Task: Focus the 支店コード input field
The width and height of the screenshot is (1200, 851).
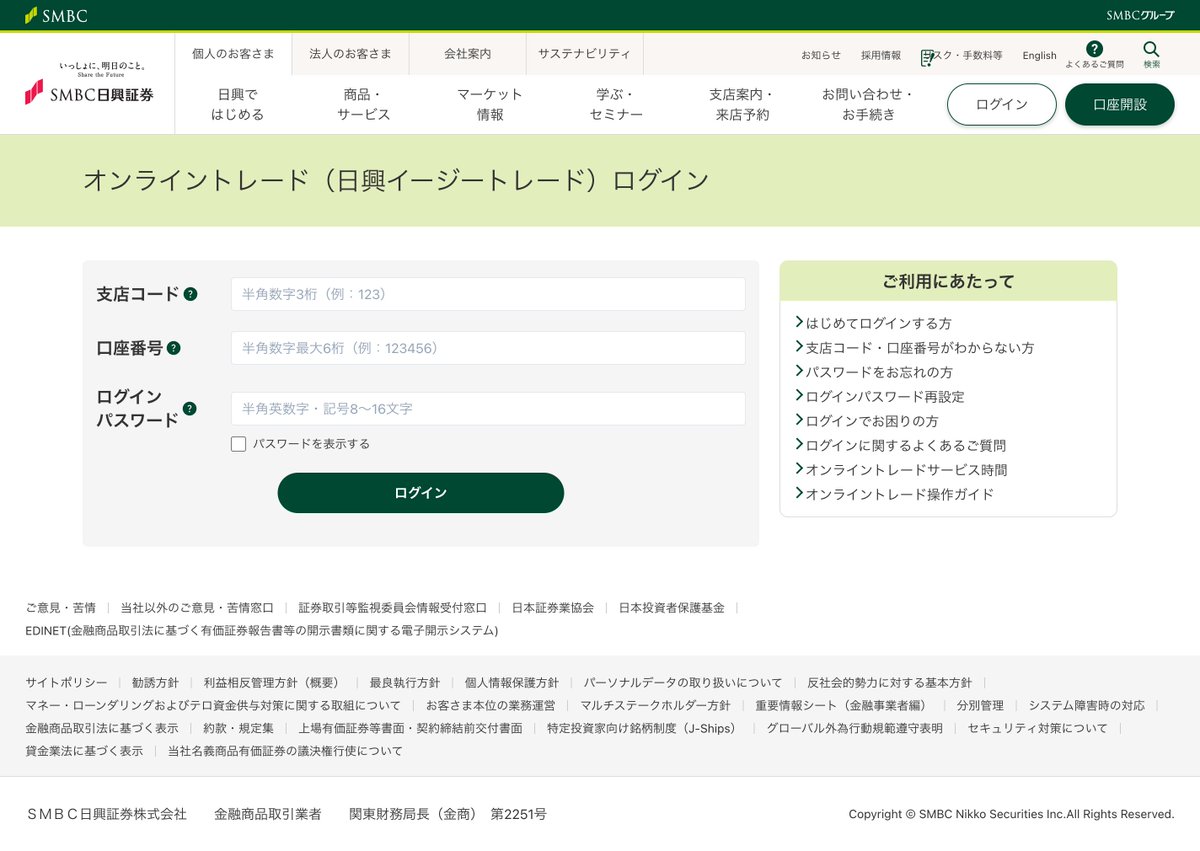Action: (x=488, y=294)
